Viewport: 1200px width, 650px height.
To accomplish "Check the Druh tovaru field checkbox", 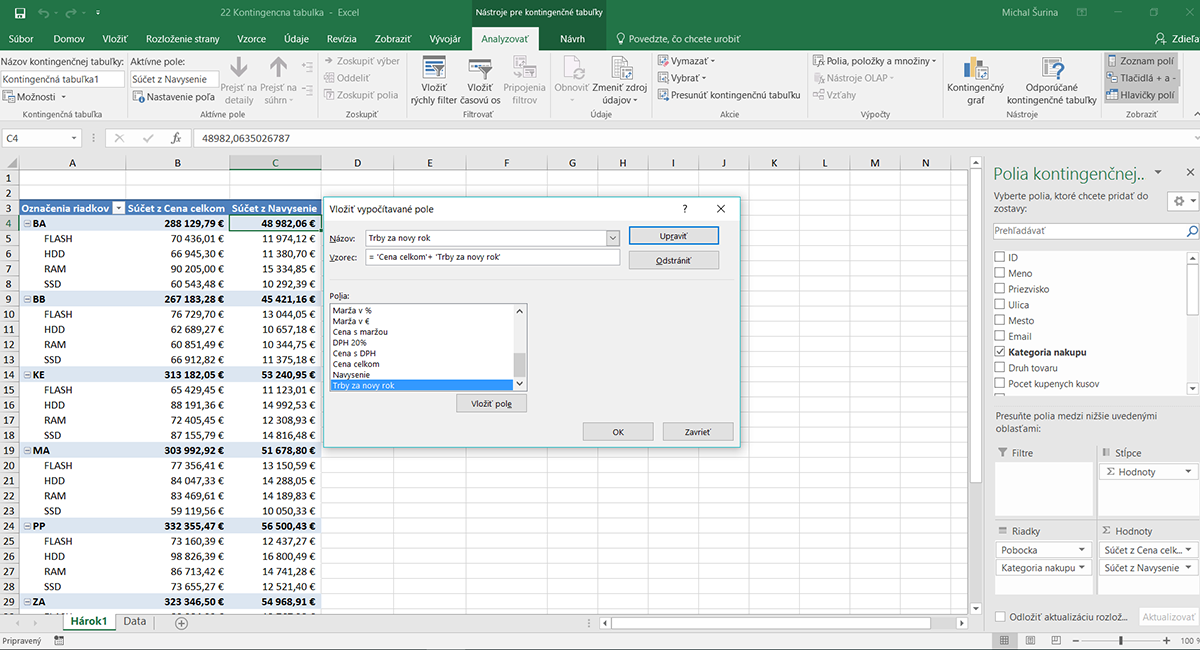I will (1000, 368).
